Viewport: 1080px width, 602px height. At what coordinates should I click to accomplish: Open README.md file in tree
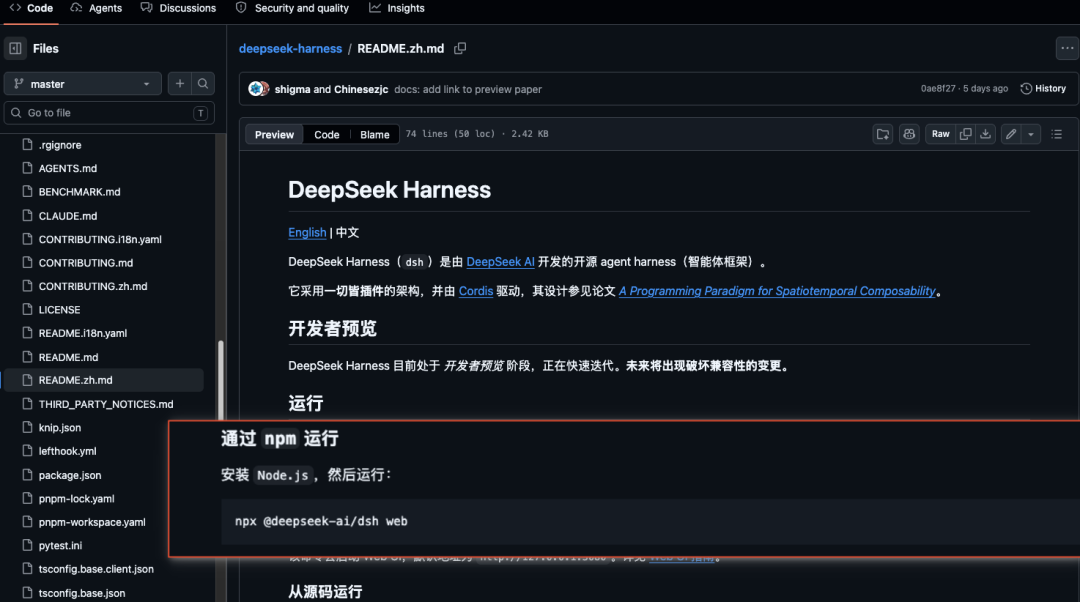click(68, 357)
